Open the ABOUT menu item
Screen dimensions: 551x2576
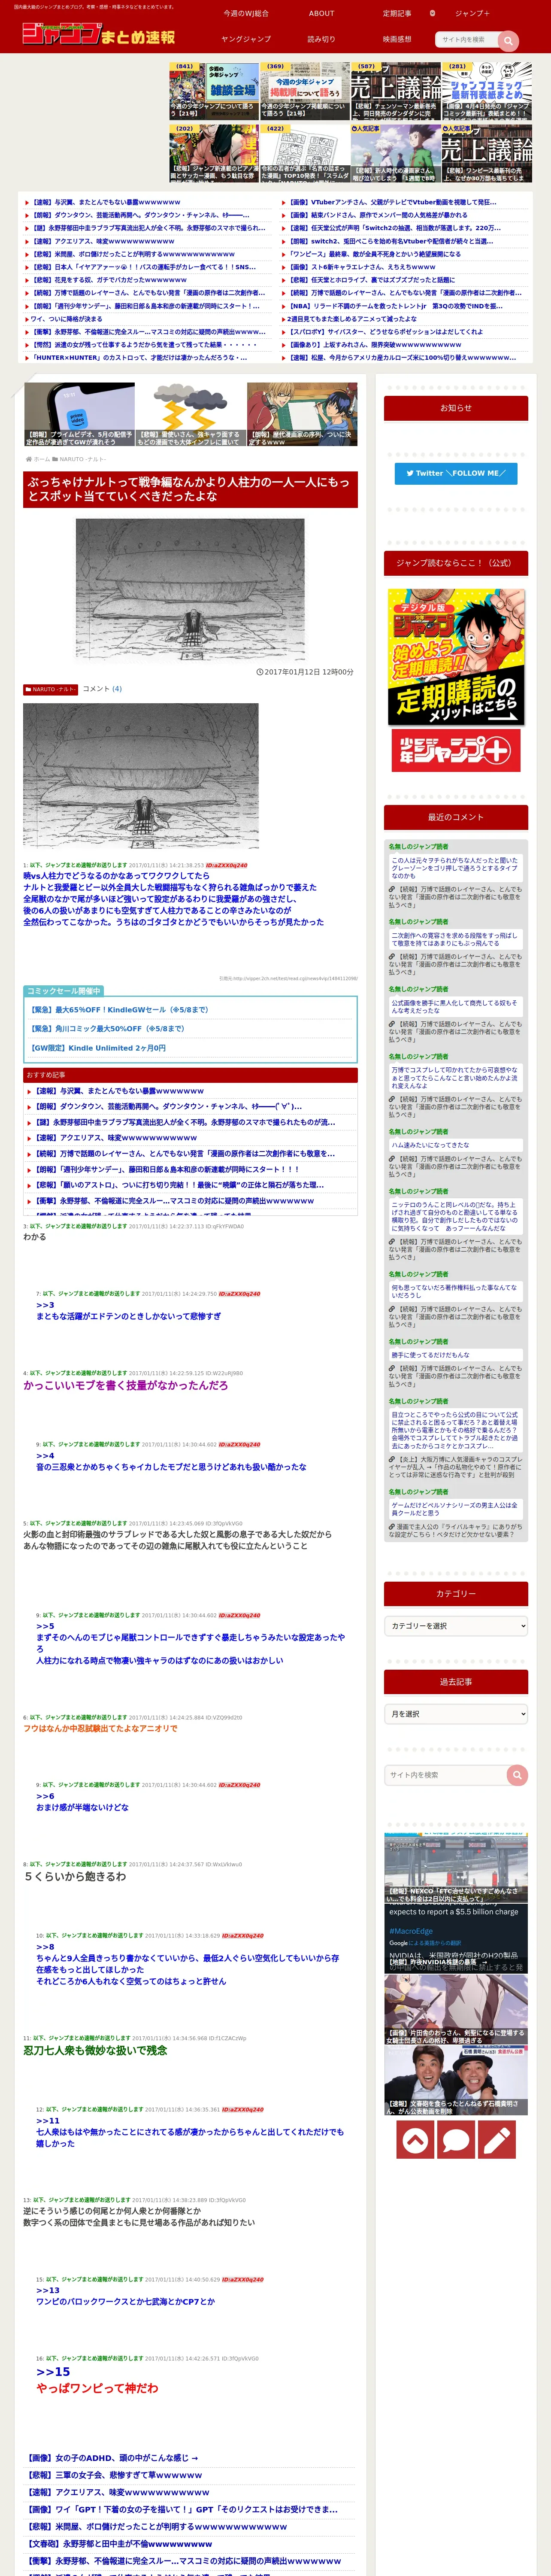tap(322, 14)
